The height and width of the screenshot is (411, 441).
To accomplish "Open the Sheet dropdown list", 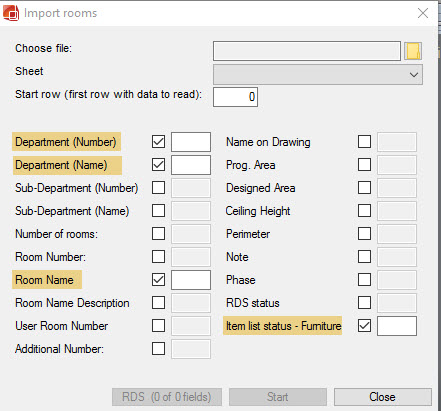I will point(318,74).
